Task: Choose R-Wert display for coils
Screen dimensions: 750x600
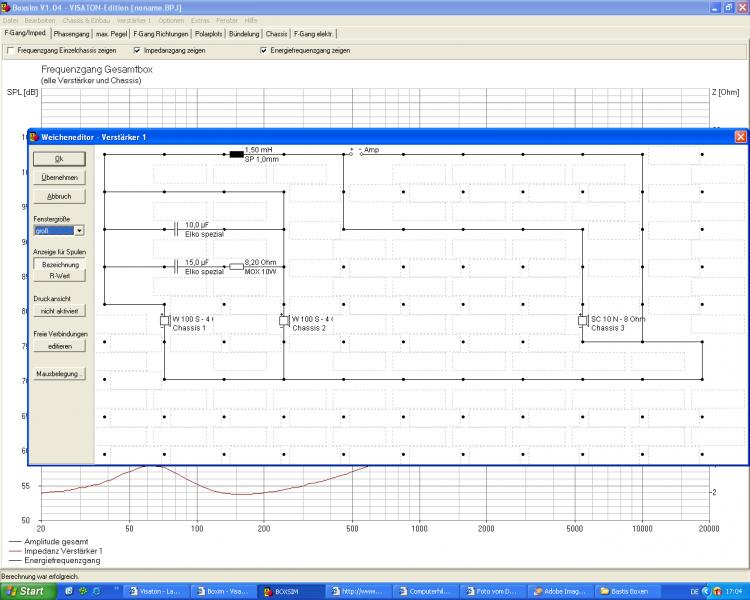Action: pos(59,275)
